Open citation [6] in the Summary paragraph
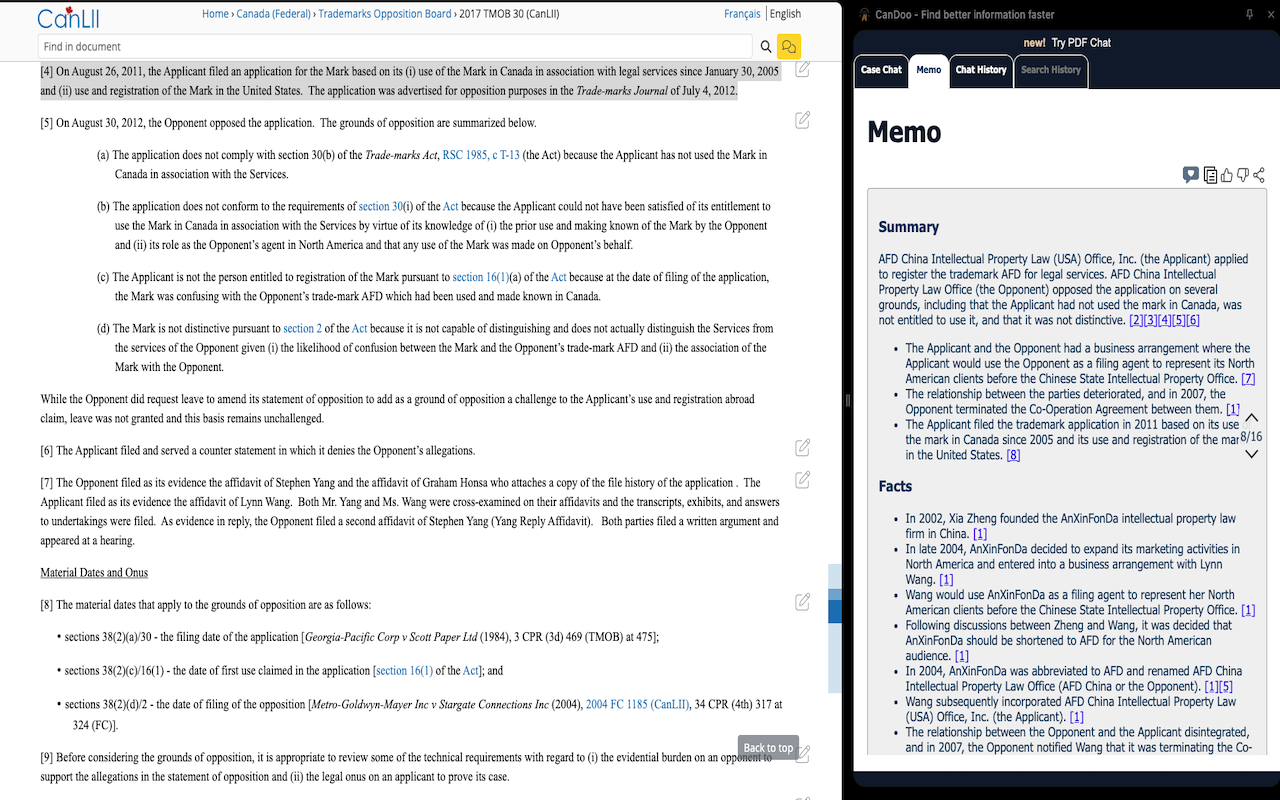Screen dimensions: 1280x800 click(1193, 320)
